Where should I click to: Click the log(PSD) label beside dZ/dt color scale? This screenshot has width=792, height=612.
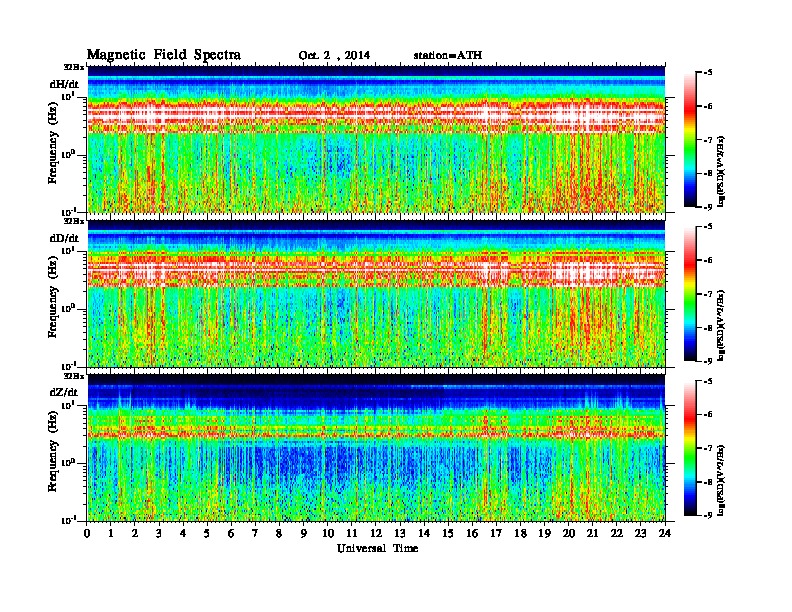(721, 480)
